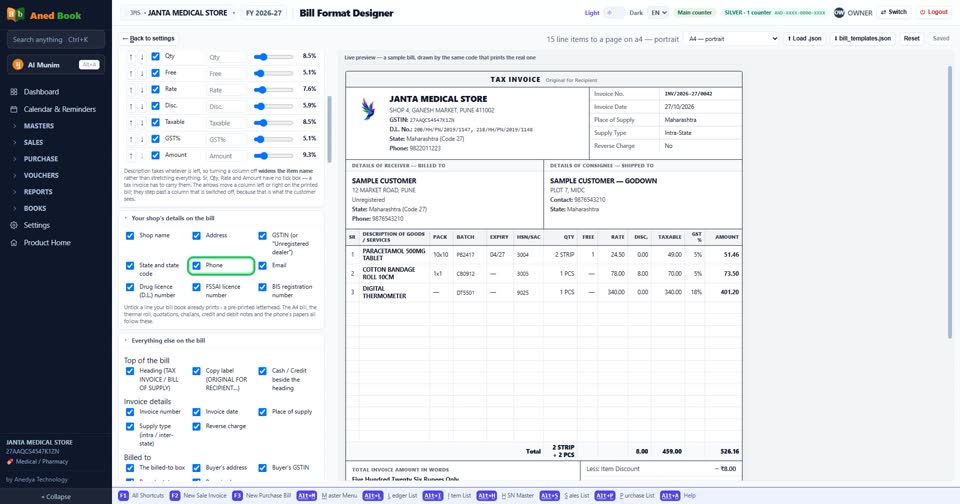Screen dimensions: 960x504
Task: Click the Calendar & Reminders icon
Action: (x=13, y=109)
